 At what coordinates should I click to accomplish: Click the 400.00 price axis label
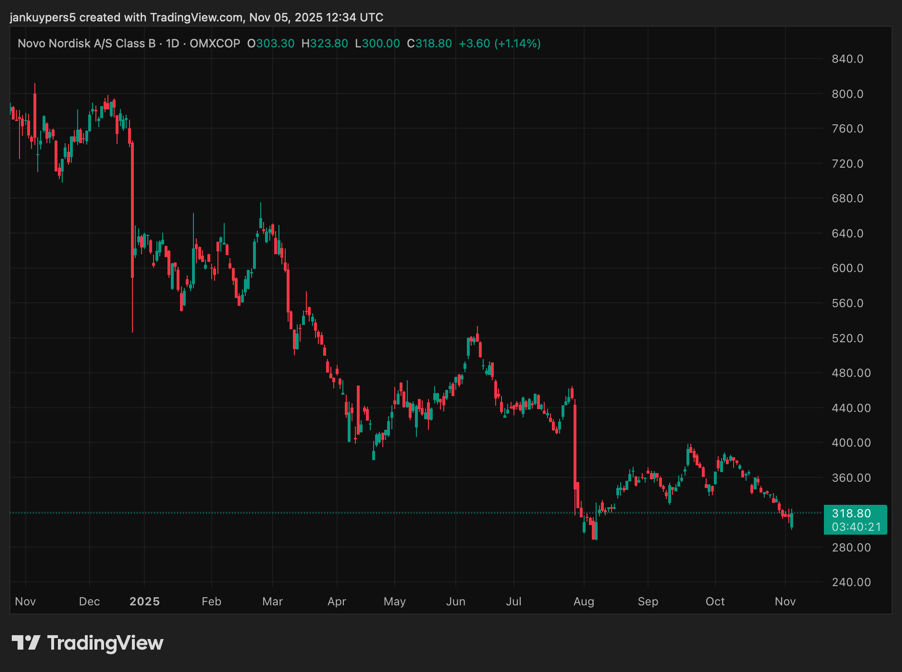pyautogui.click(x=851, y=442)
